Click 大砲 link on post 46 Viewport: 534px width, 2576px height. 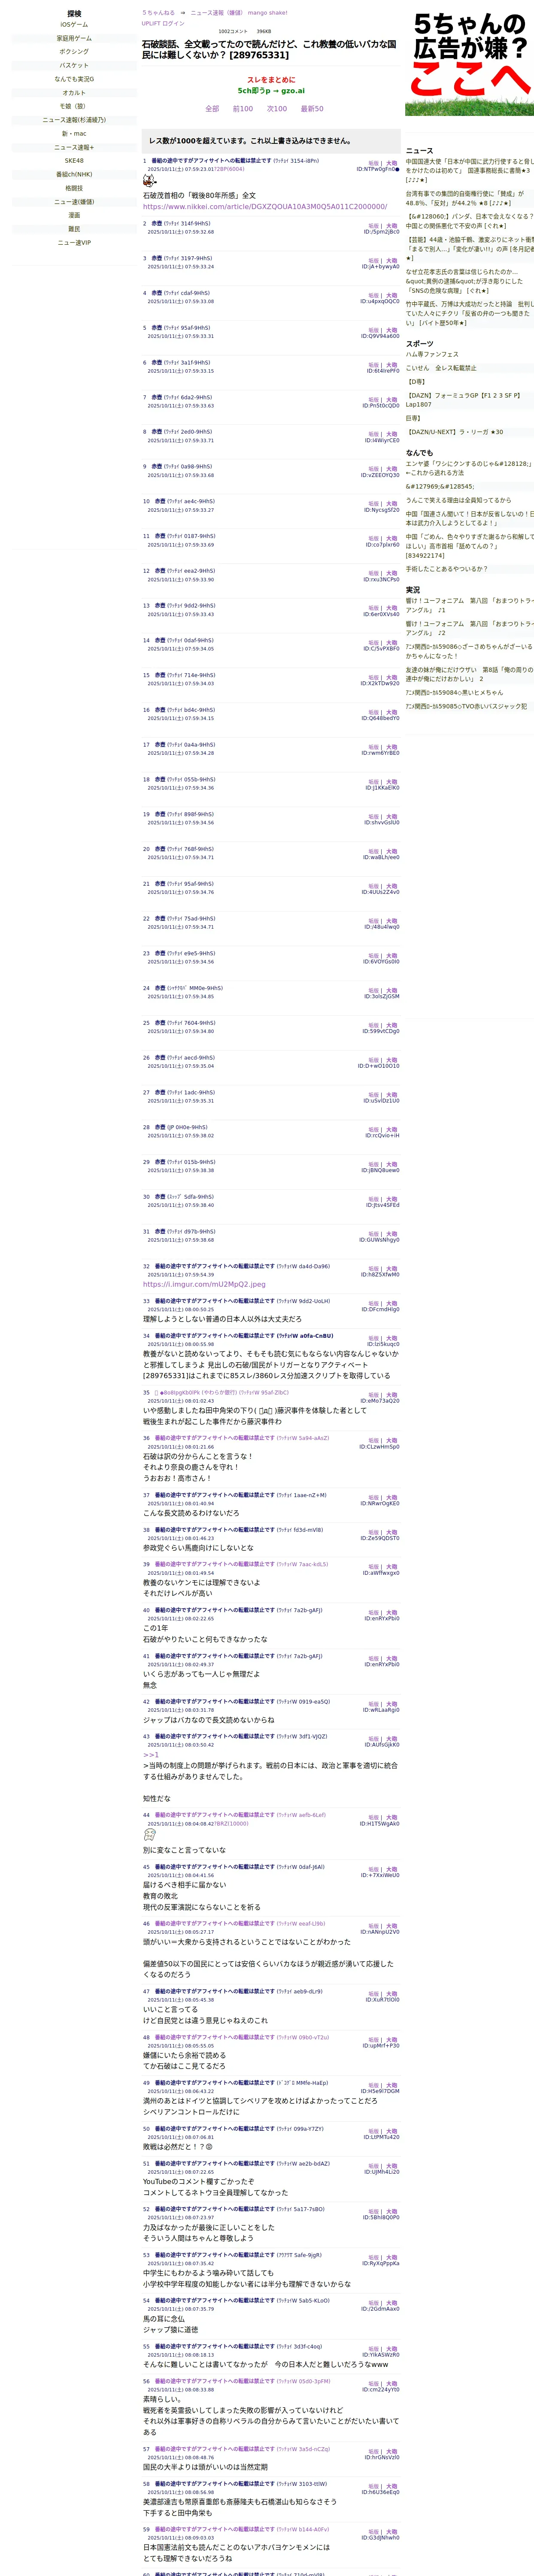click(392, 1926)
